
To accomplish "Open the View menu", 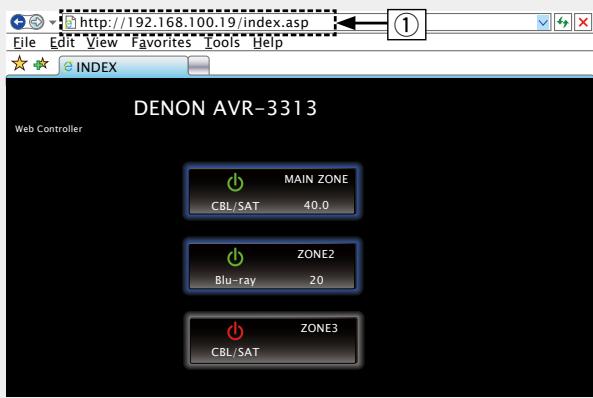I will 102,42.
